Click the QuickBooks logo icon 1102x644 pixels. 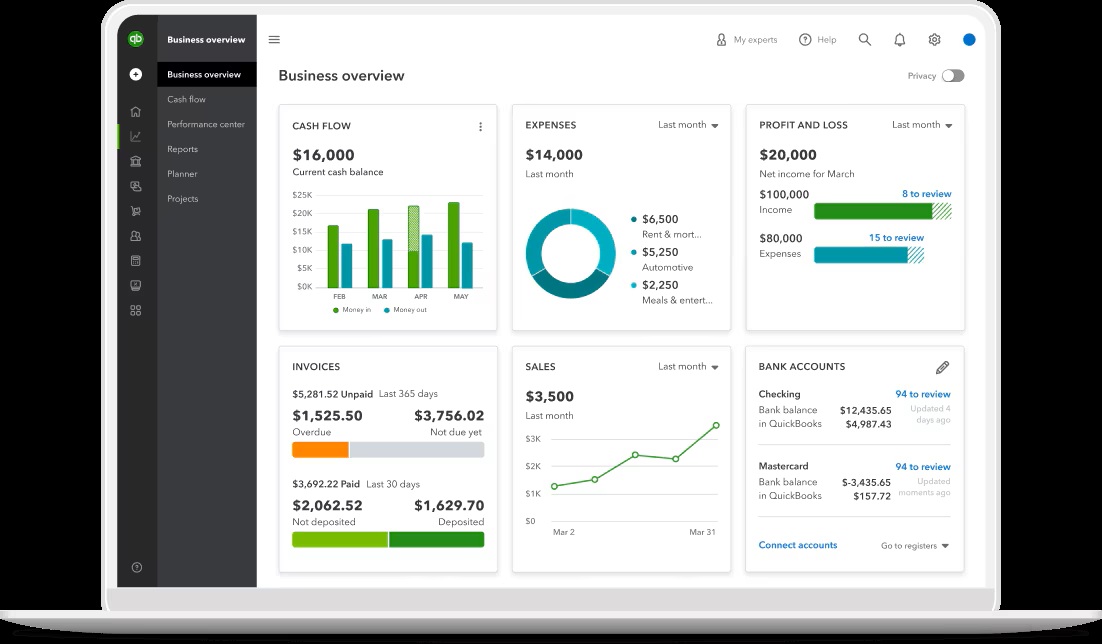(x=136, y=40)
